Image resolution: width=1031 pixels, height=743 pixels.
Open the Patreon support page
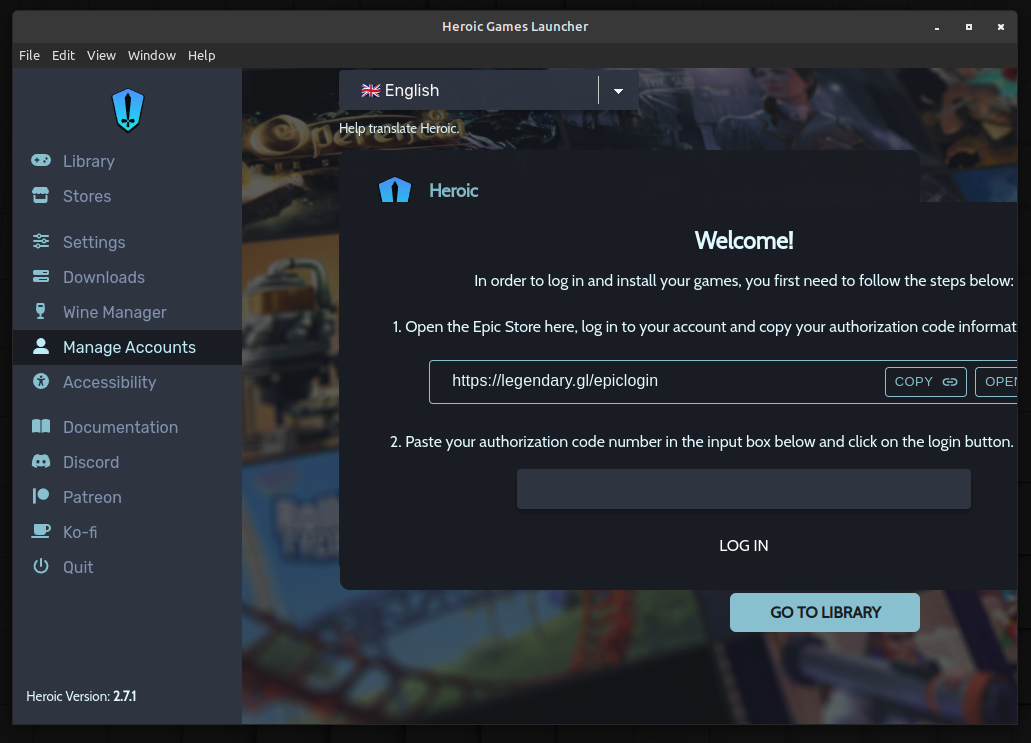89,497
